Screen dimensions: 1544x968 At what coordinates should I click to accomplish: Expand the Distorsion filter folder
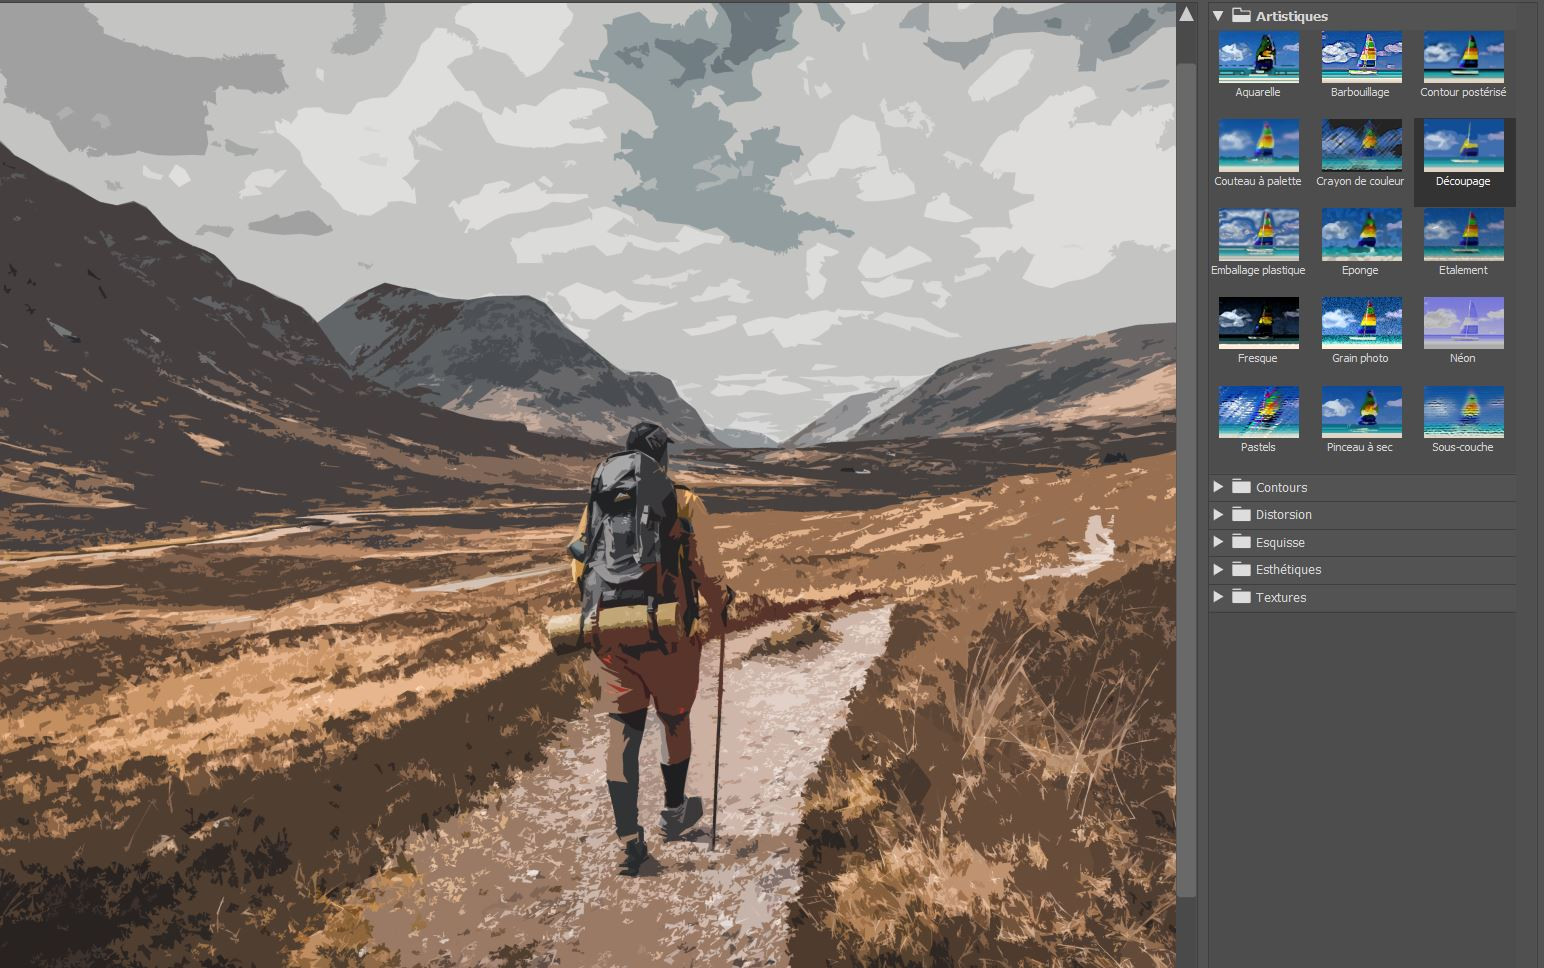[x=1218, y=515]
